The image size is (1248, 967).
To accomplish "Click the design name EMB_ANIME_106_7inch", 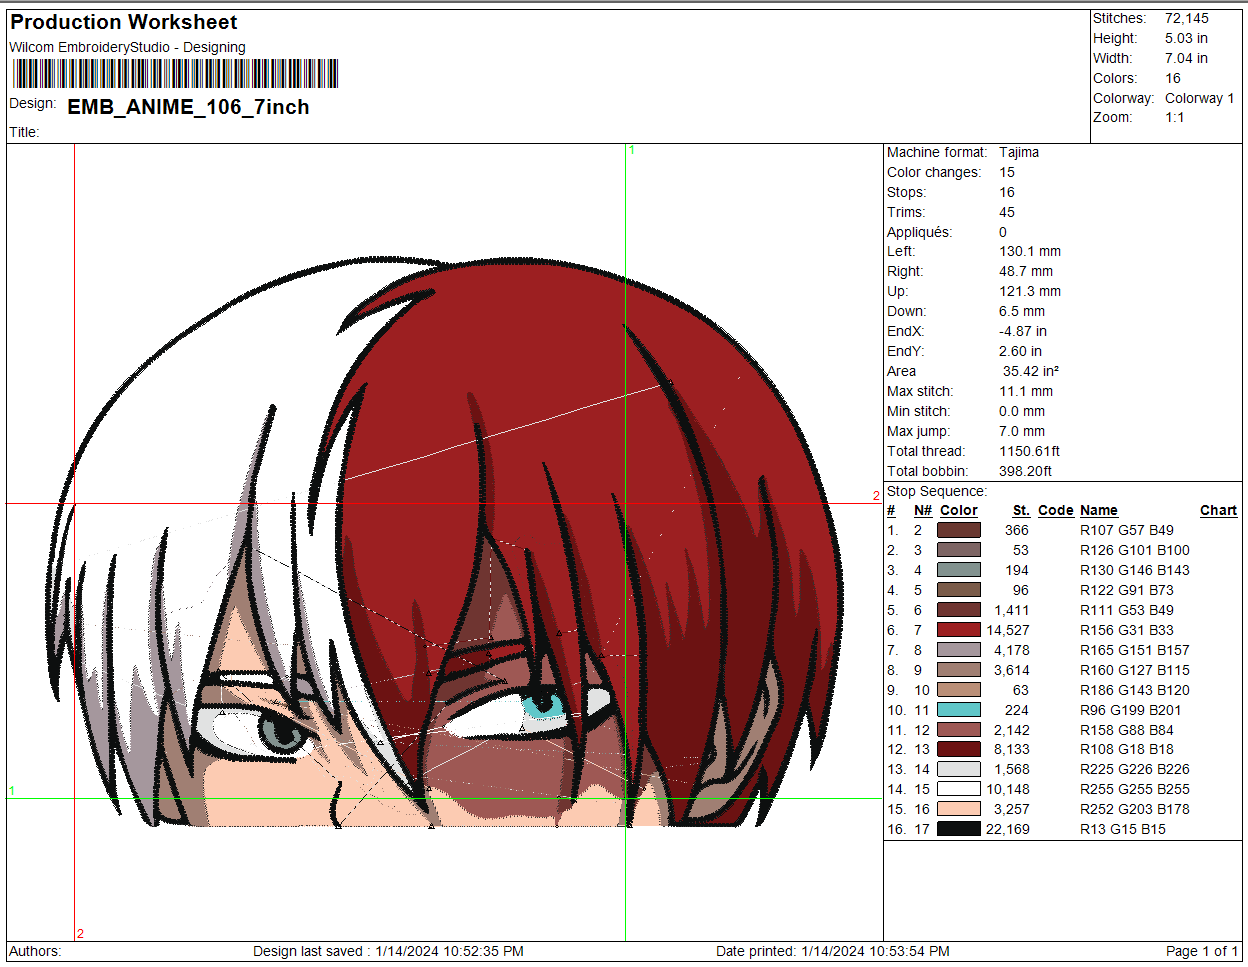I will [x=188, y=107].
